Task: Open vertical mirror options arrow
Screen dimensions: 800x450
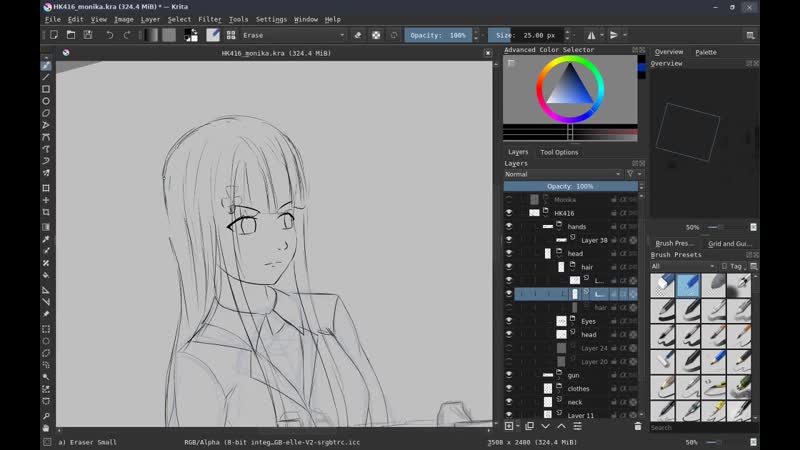Action: pyautogui.click(x=625, y=35)
